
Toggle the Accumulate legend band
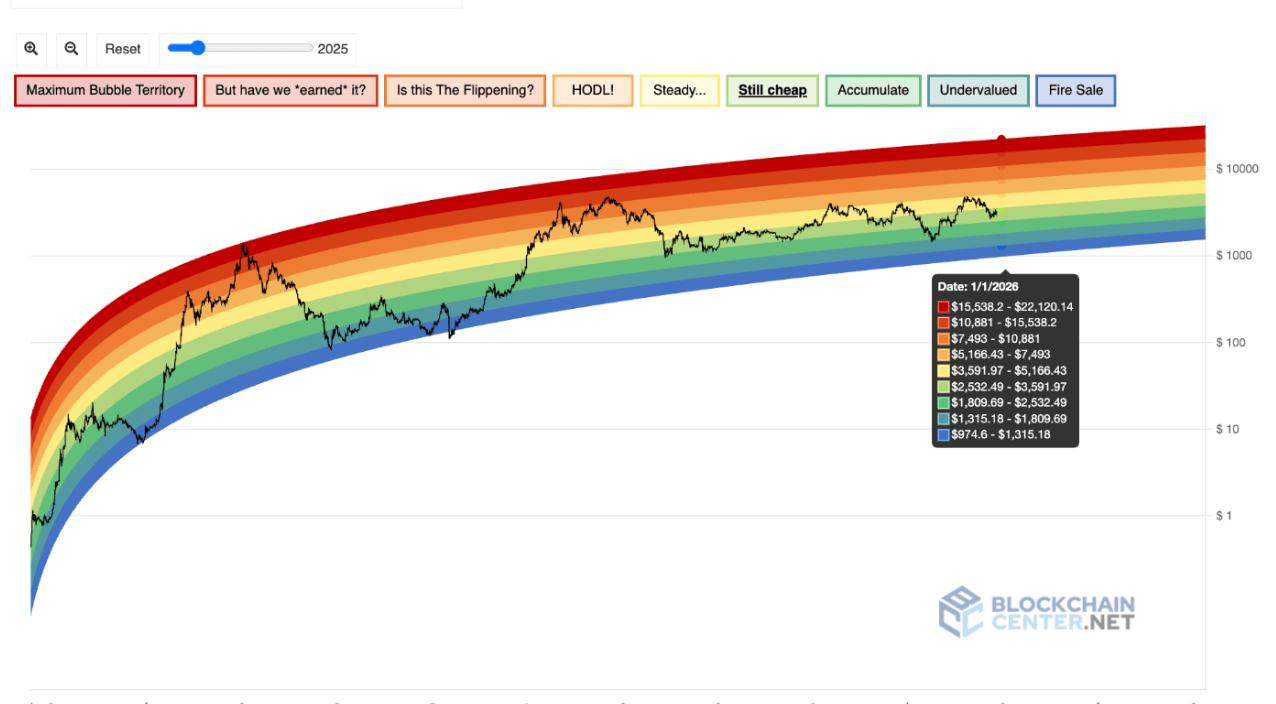click(873, 90)
